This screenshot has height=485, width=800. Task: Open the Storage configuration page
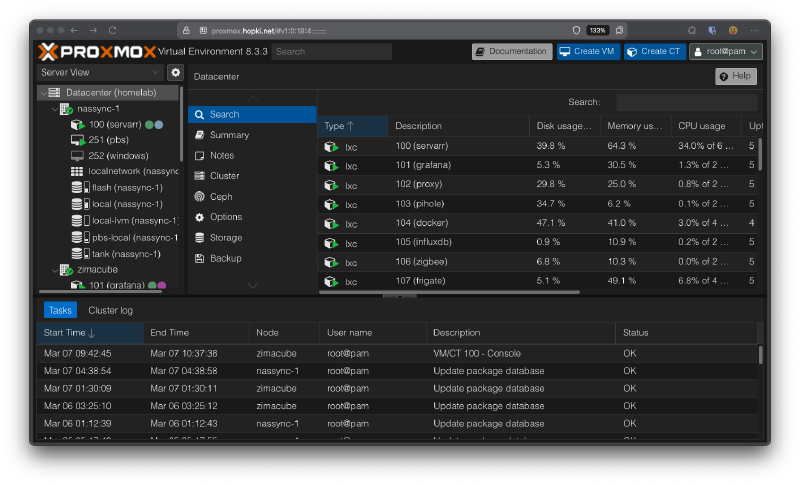pos(225,238)
